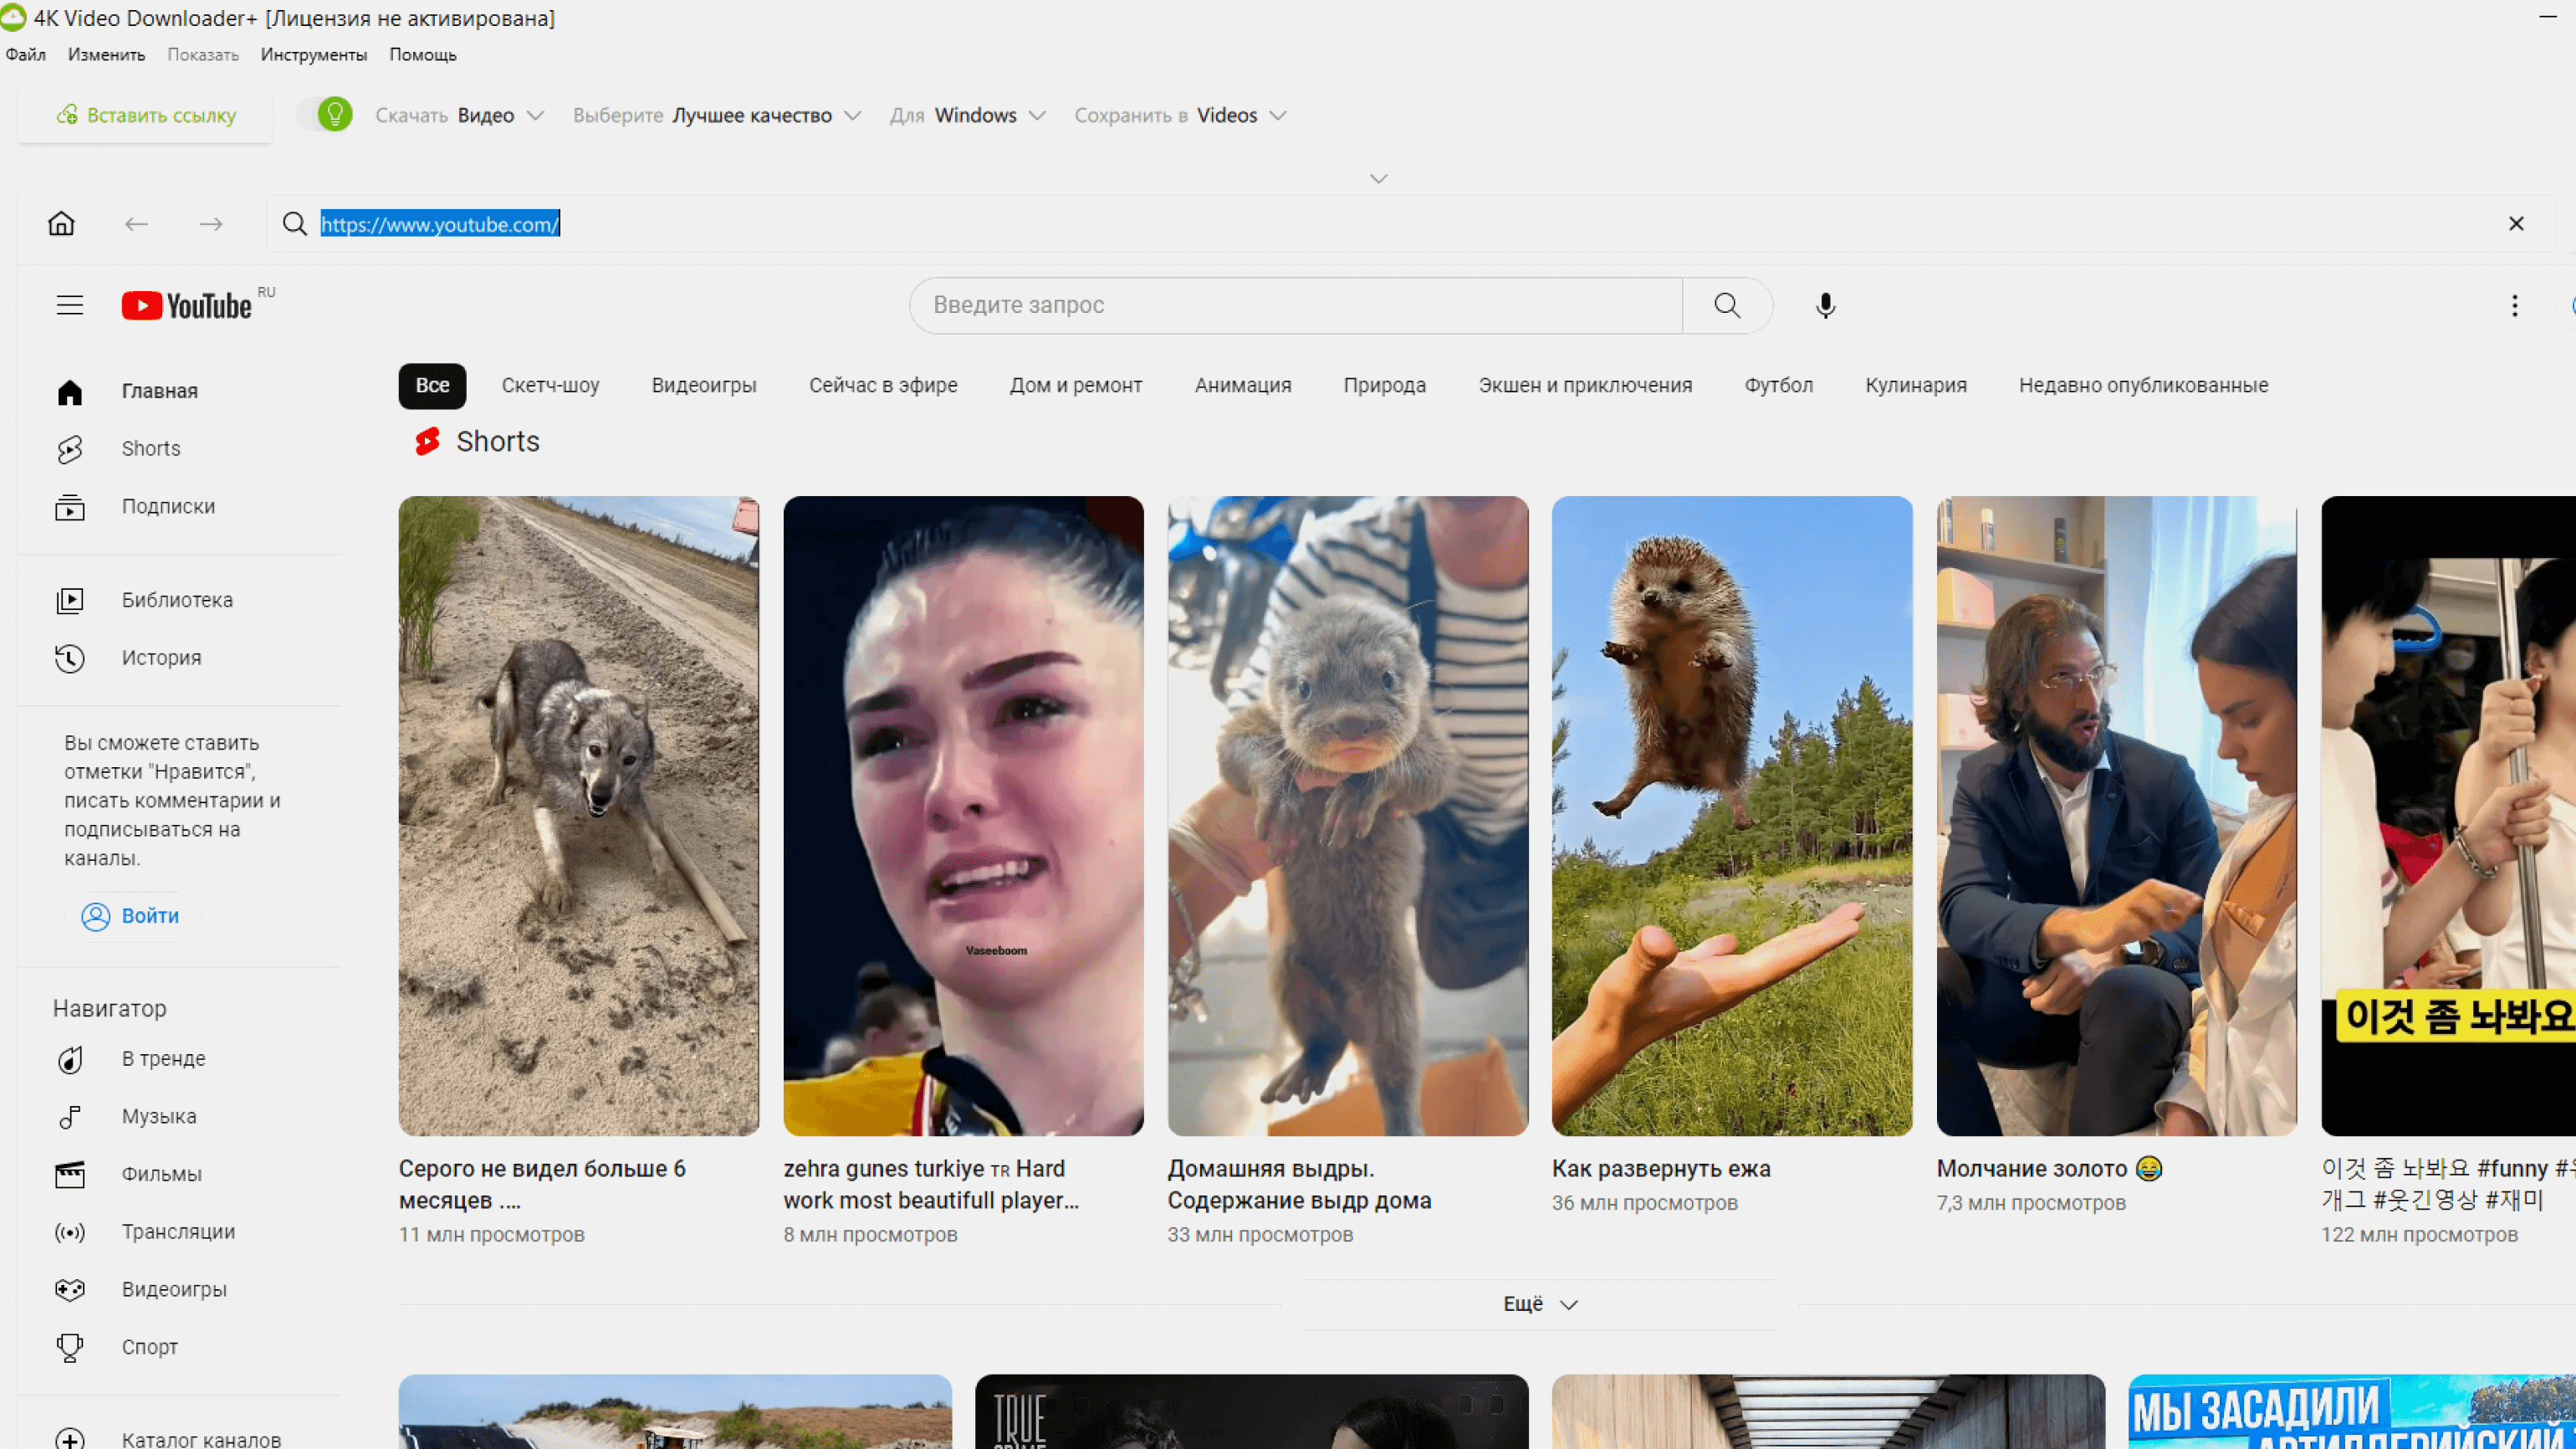Click the Microphone search icon

coord(1824,305)
